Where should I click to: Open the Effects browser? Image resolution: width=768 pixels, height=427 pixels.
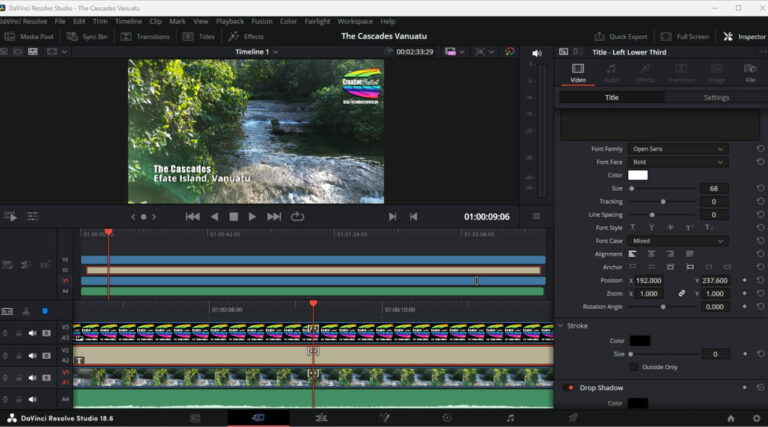click(246, 37)
